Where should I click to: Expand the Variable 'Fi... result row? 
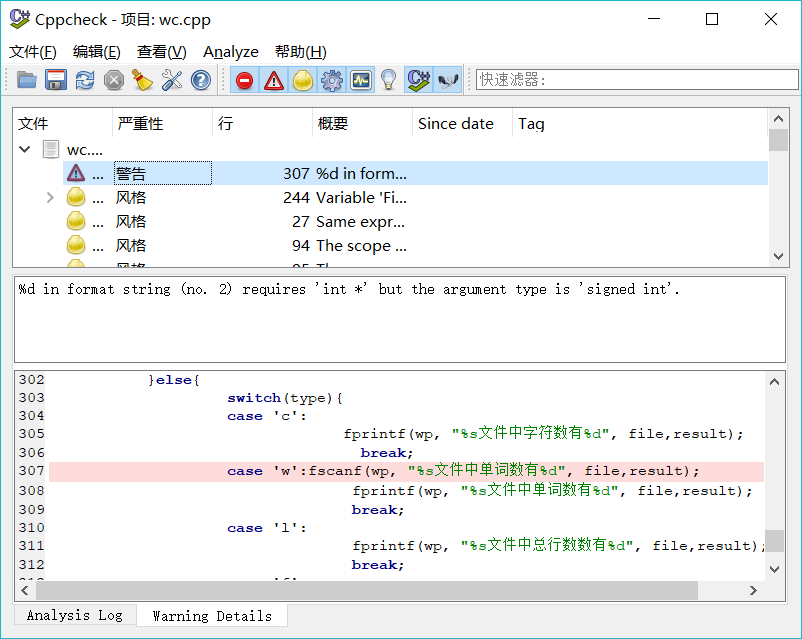click(50, 197)
